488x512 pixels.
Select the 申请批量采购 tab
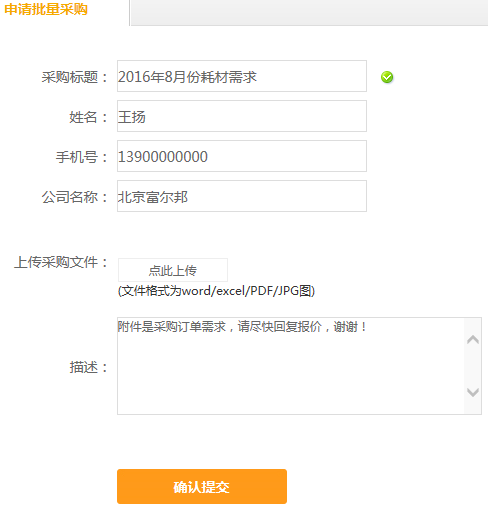pyautogui.click(x=46, y=9)
